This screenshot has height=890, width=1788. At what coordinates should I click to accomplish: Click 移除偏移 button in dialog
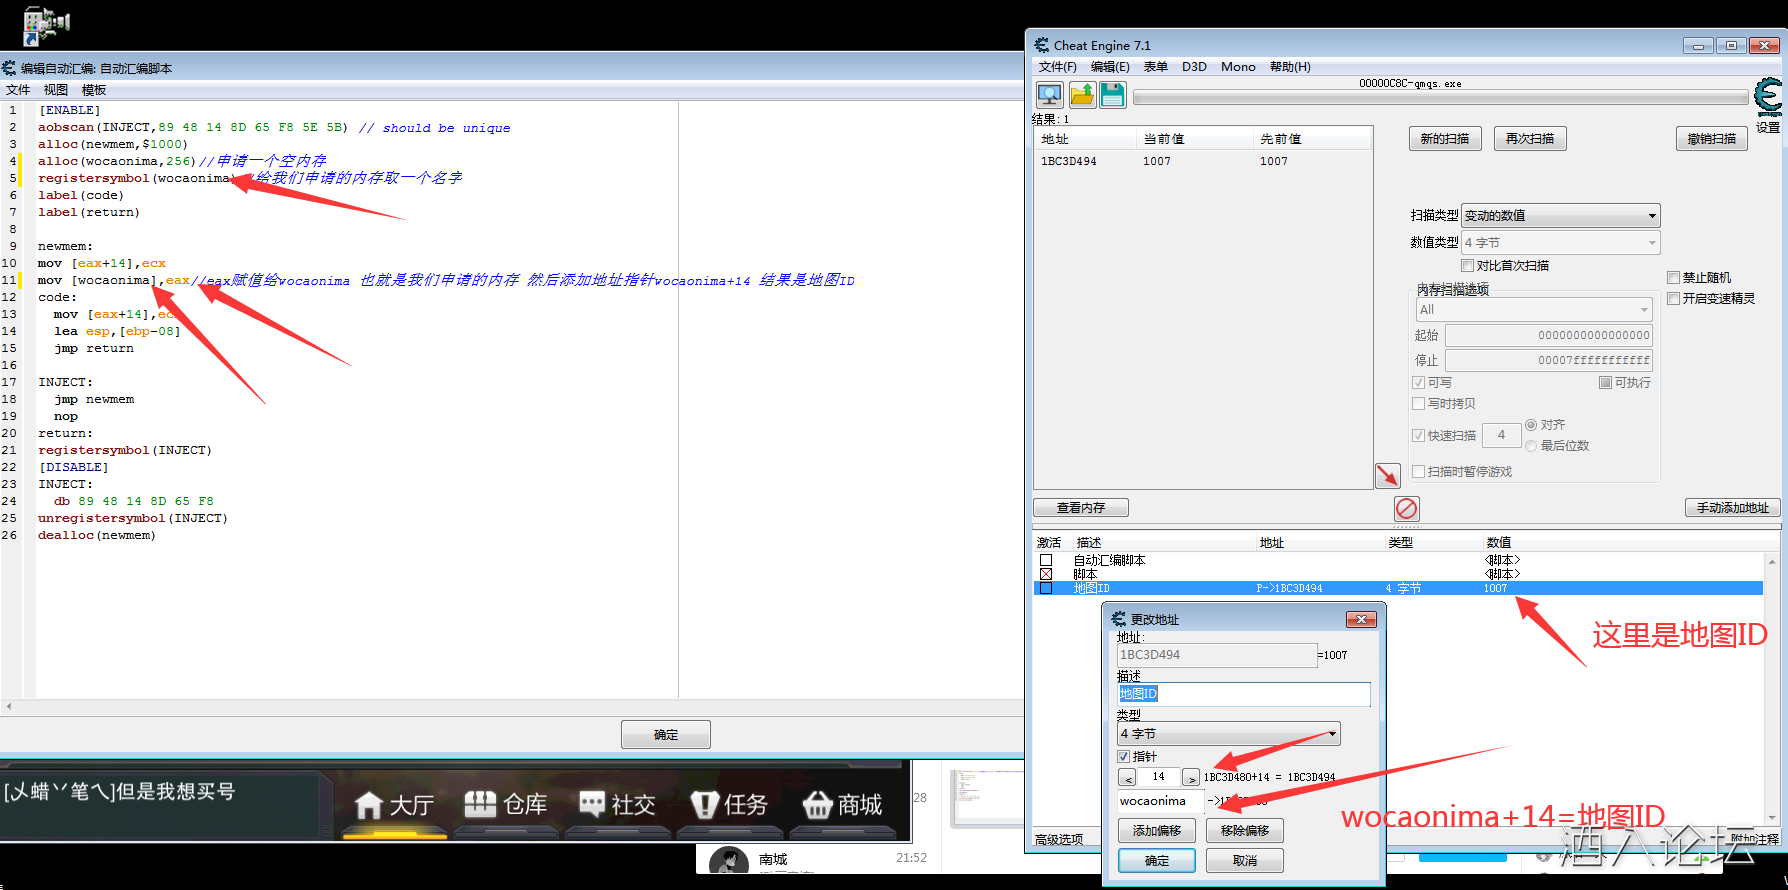pos(1245,831)
